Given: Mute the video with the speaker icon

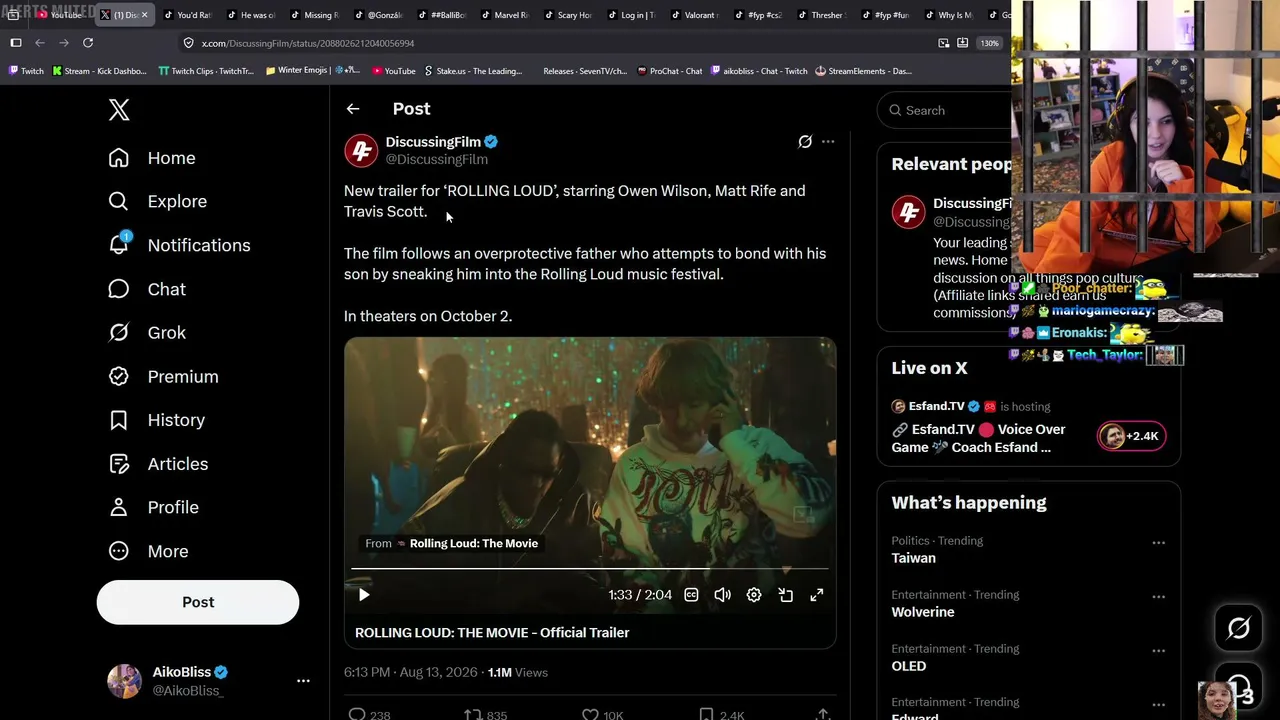Looking at the screenshot, I should (x=722, y=595).
